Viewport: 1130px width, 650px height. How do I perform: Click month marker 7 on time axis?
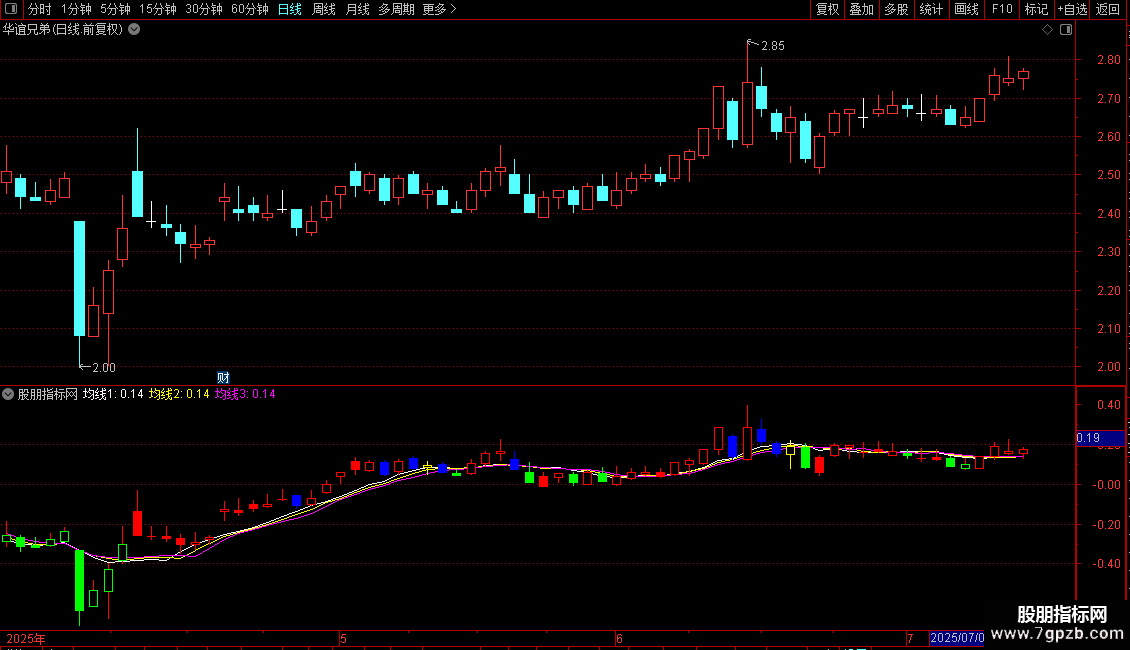coord(910,638)
